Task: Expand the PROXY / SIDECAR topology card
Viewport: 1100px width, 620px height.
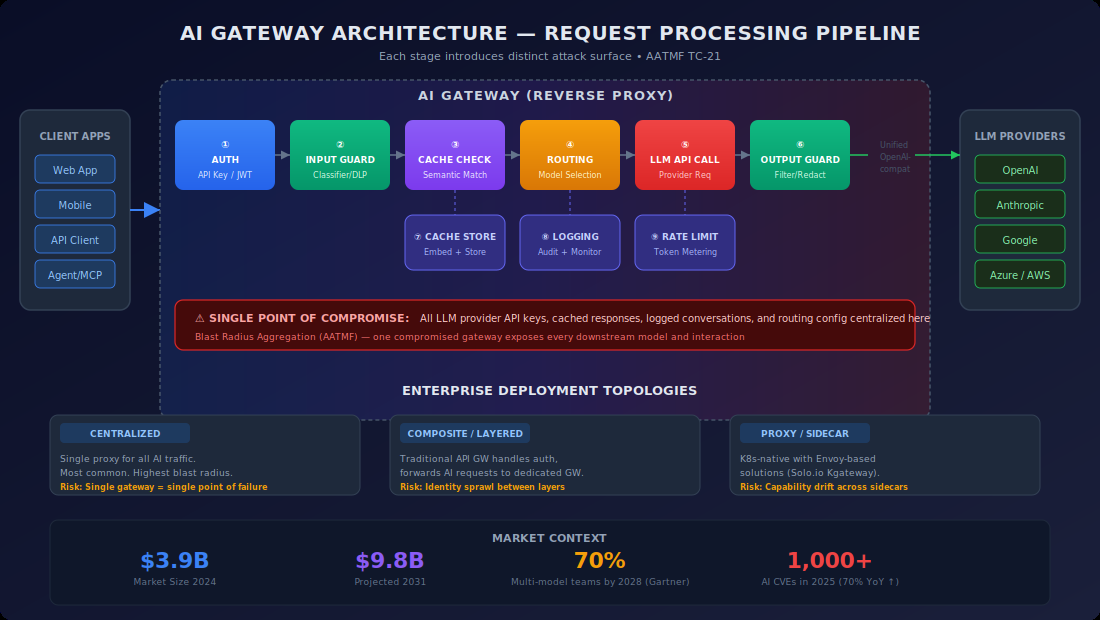Action: 804,433
